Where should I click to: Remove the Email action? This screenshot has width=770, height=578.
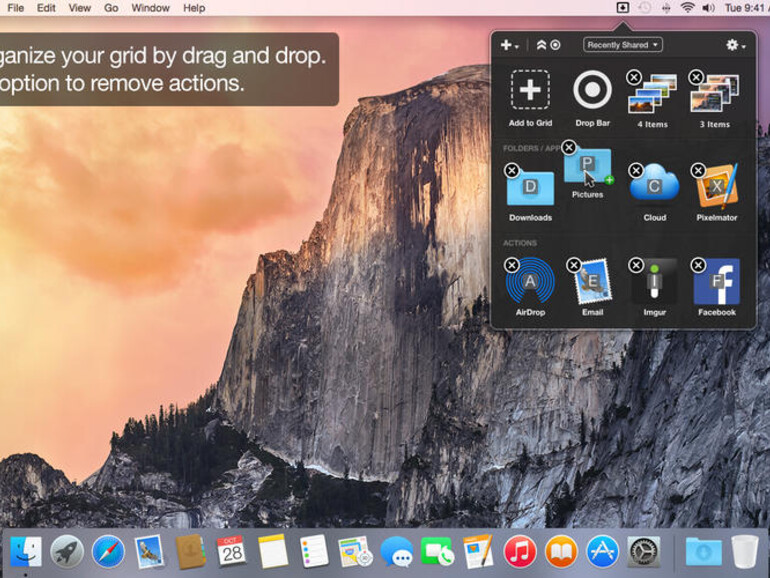coord(574,265)
